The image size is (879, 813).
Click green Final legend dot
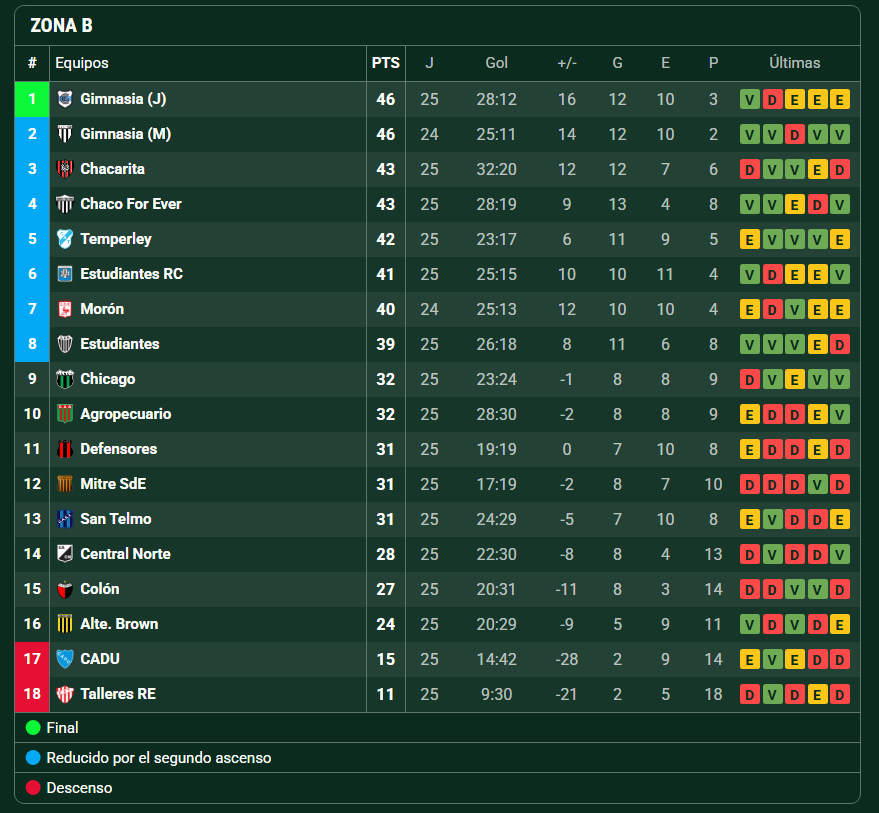(x=33, y=728)
